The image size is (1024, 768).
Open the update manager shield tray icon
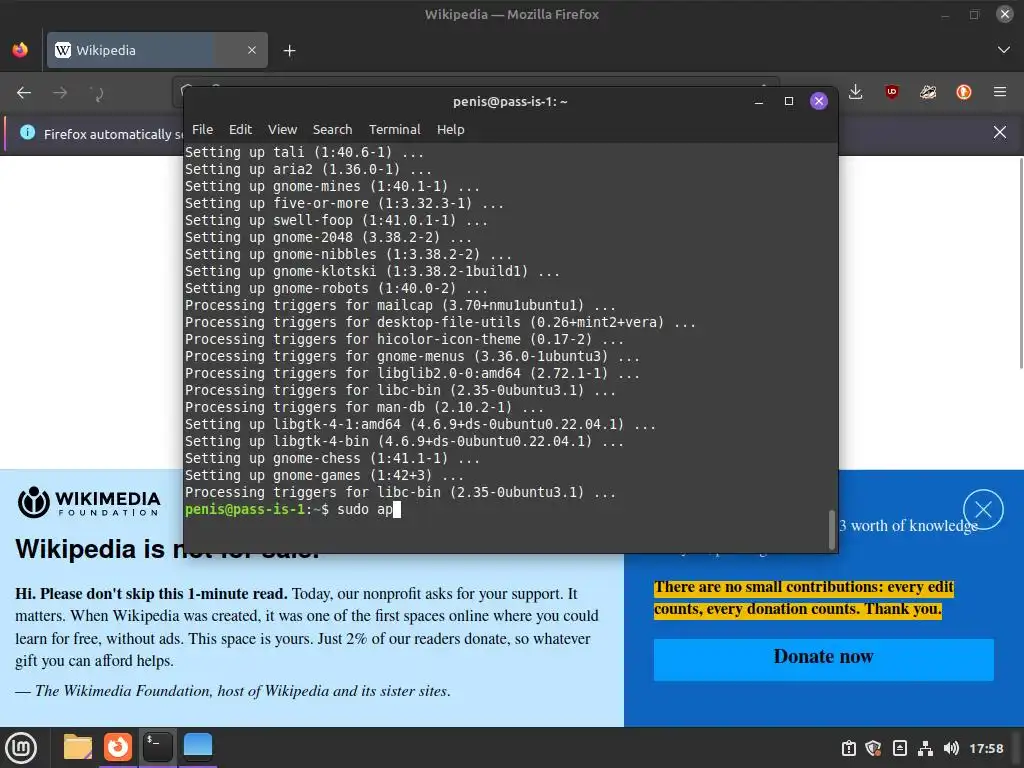(x=873, y=748)
